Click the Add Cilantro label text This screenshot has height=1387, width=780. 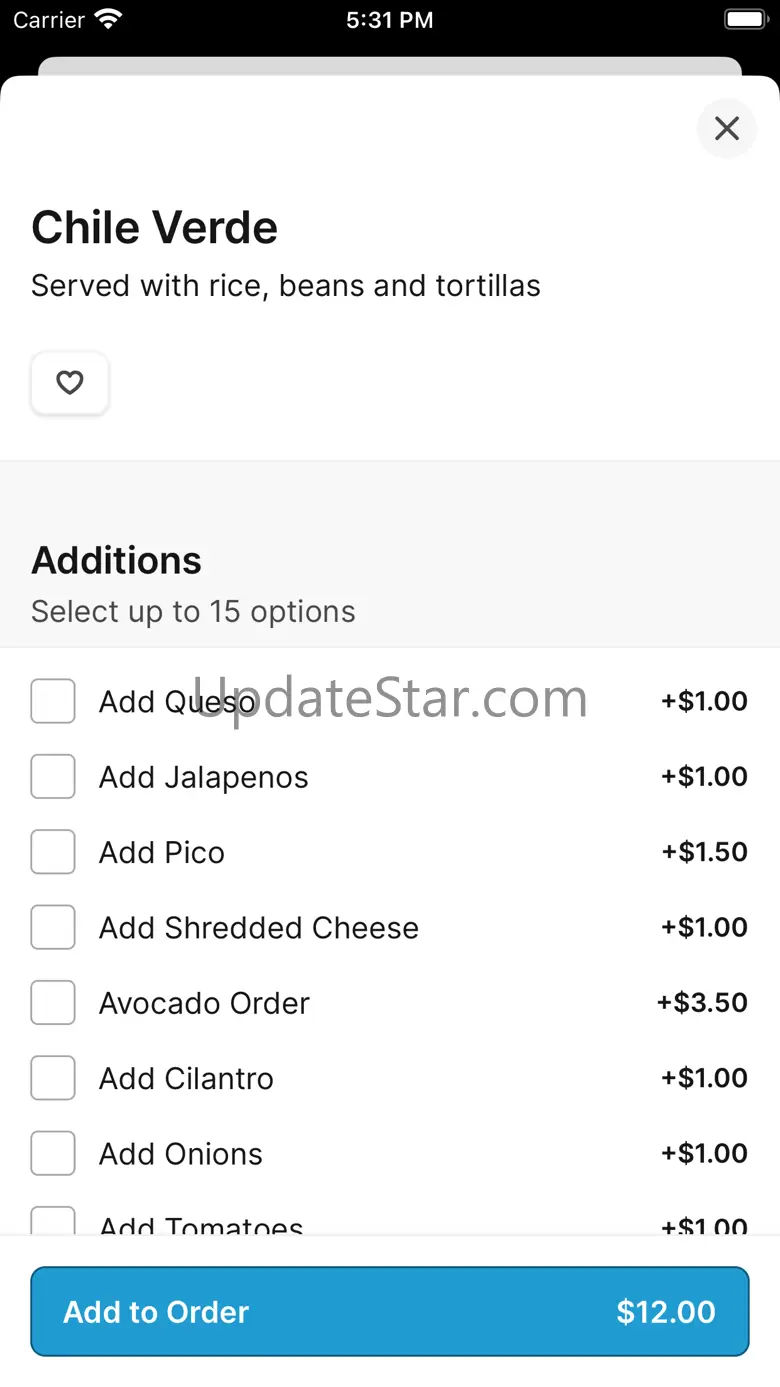pos(186,1079)
